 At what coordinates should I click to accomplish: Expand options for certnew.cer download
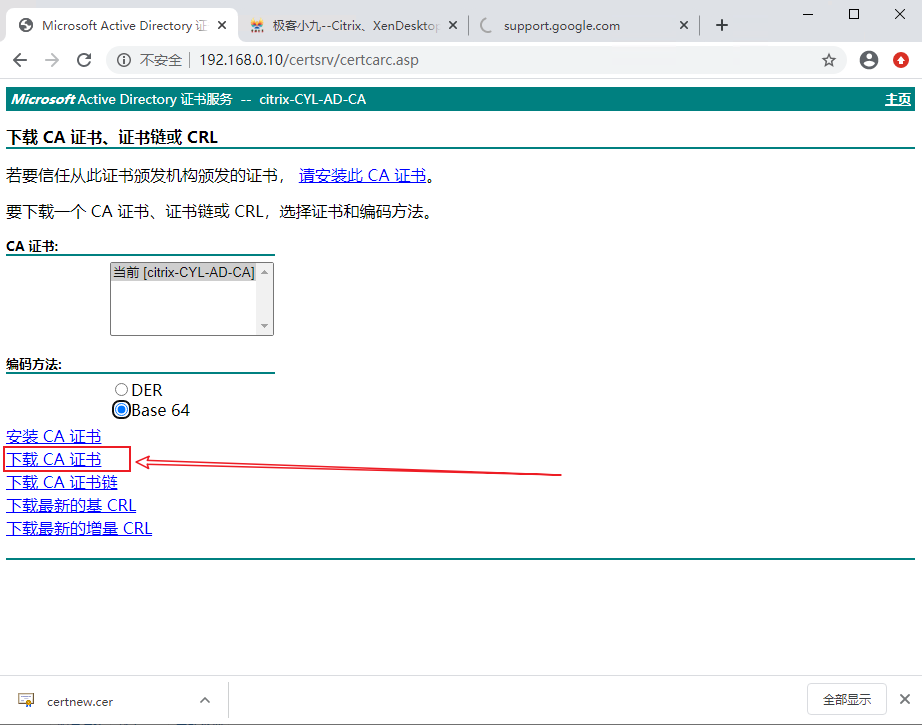pyautogui.click(x=205, y=700)
